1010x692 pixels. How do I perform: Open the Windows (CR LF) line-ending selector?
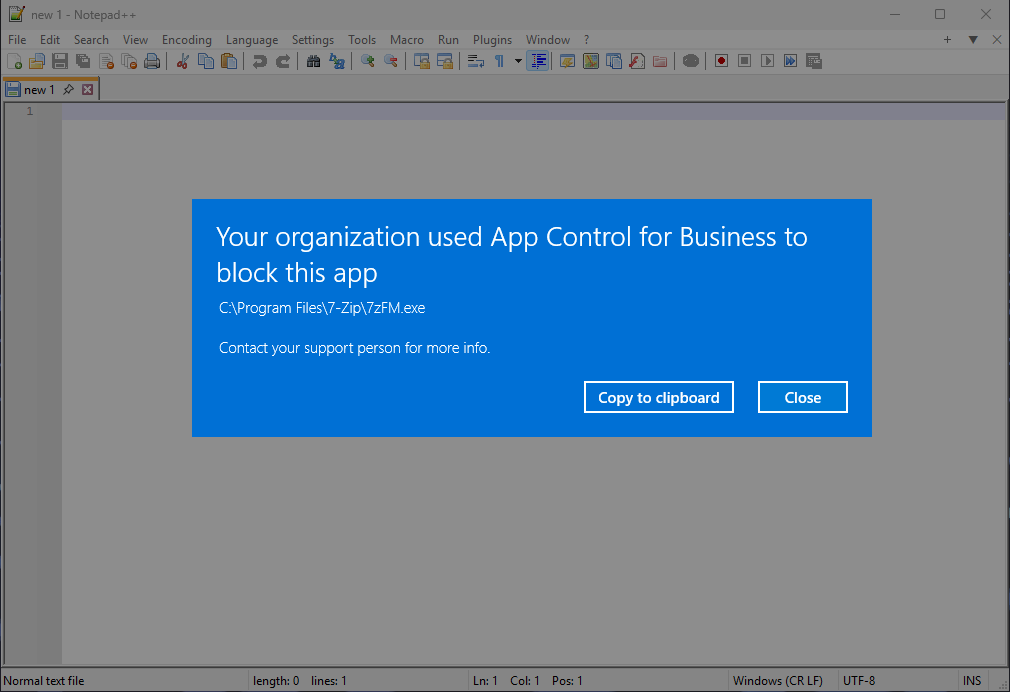777,681
